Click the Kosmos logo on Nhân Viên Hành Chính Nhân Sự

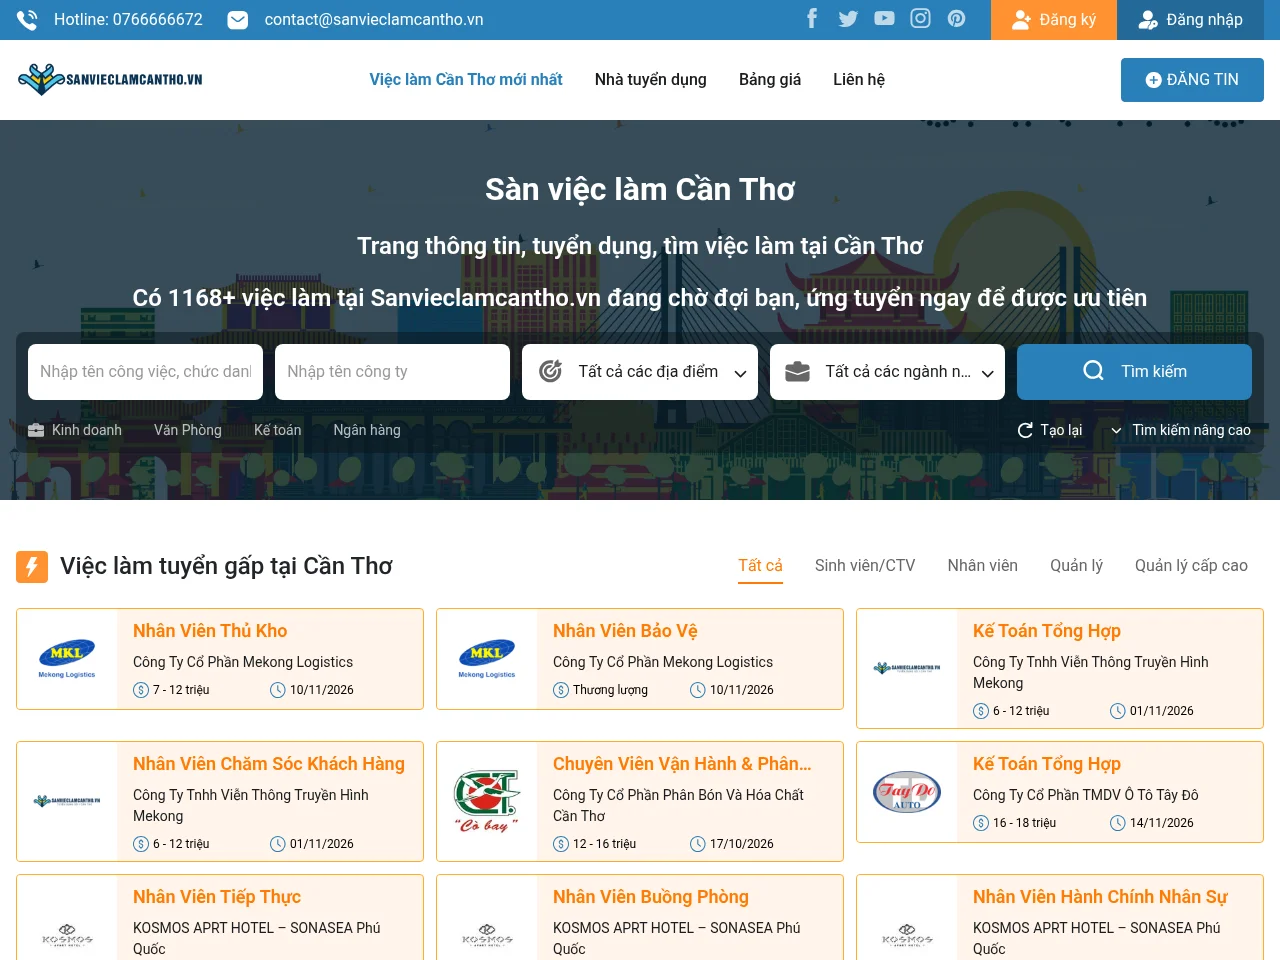click(x=907, y=935)
